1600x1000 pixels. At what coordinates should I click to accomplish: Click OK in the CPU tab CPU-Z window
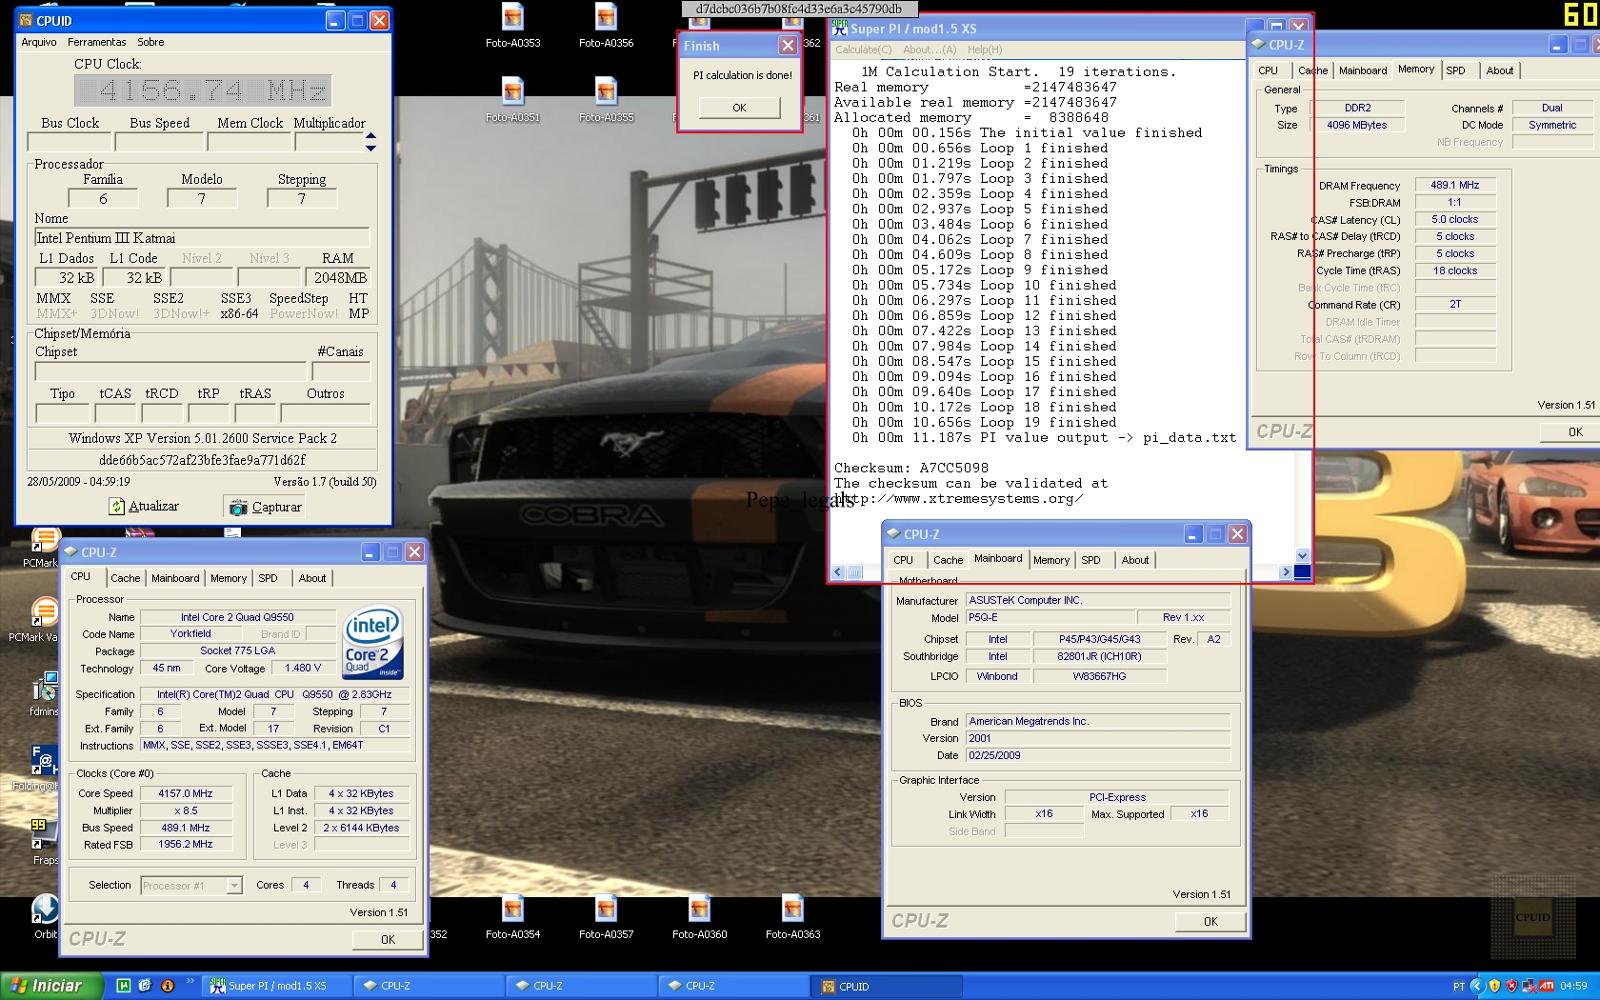click(x=388, y=939)
